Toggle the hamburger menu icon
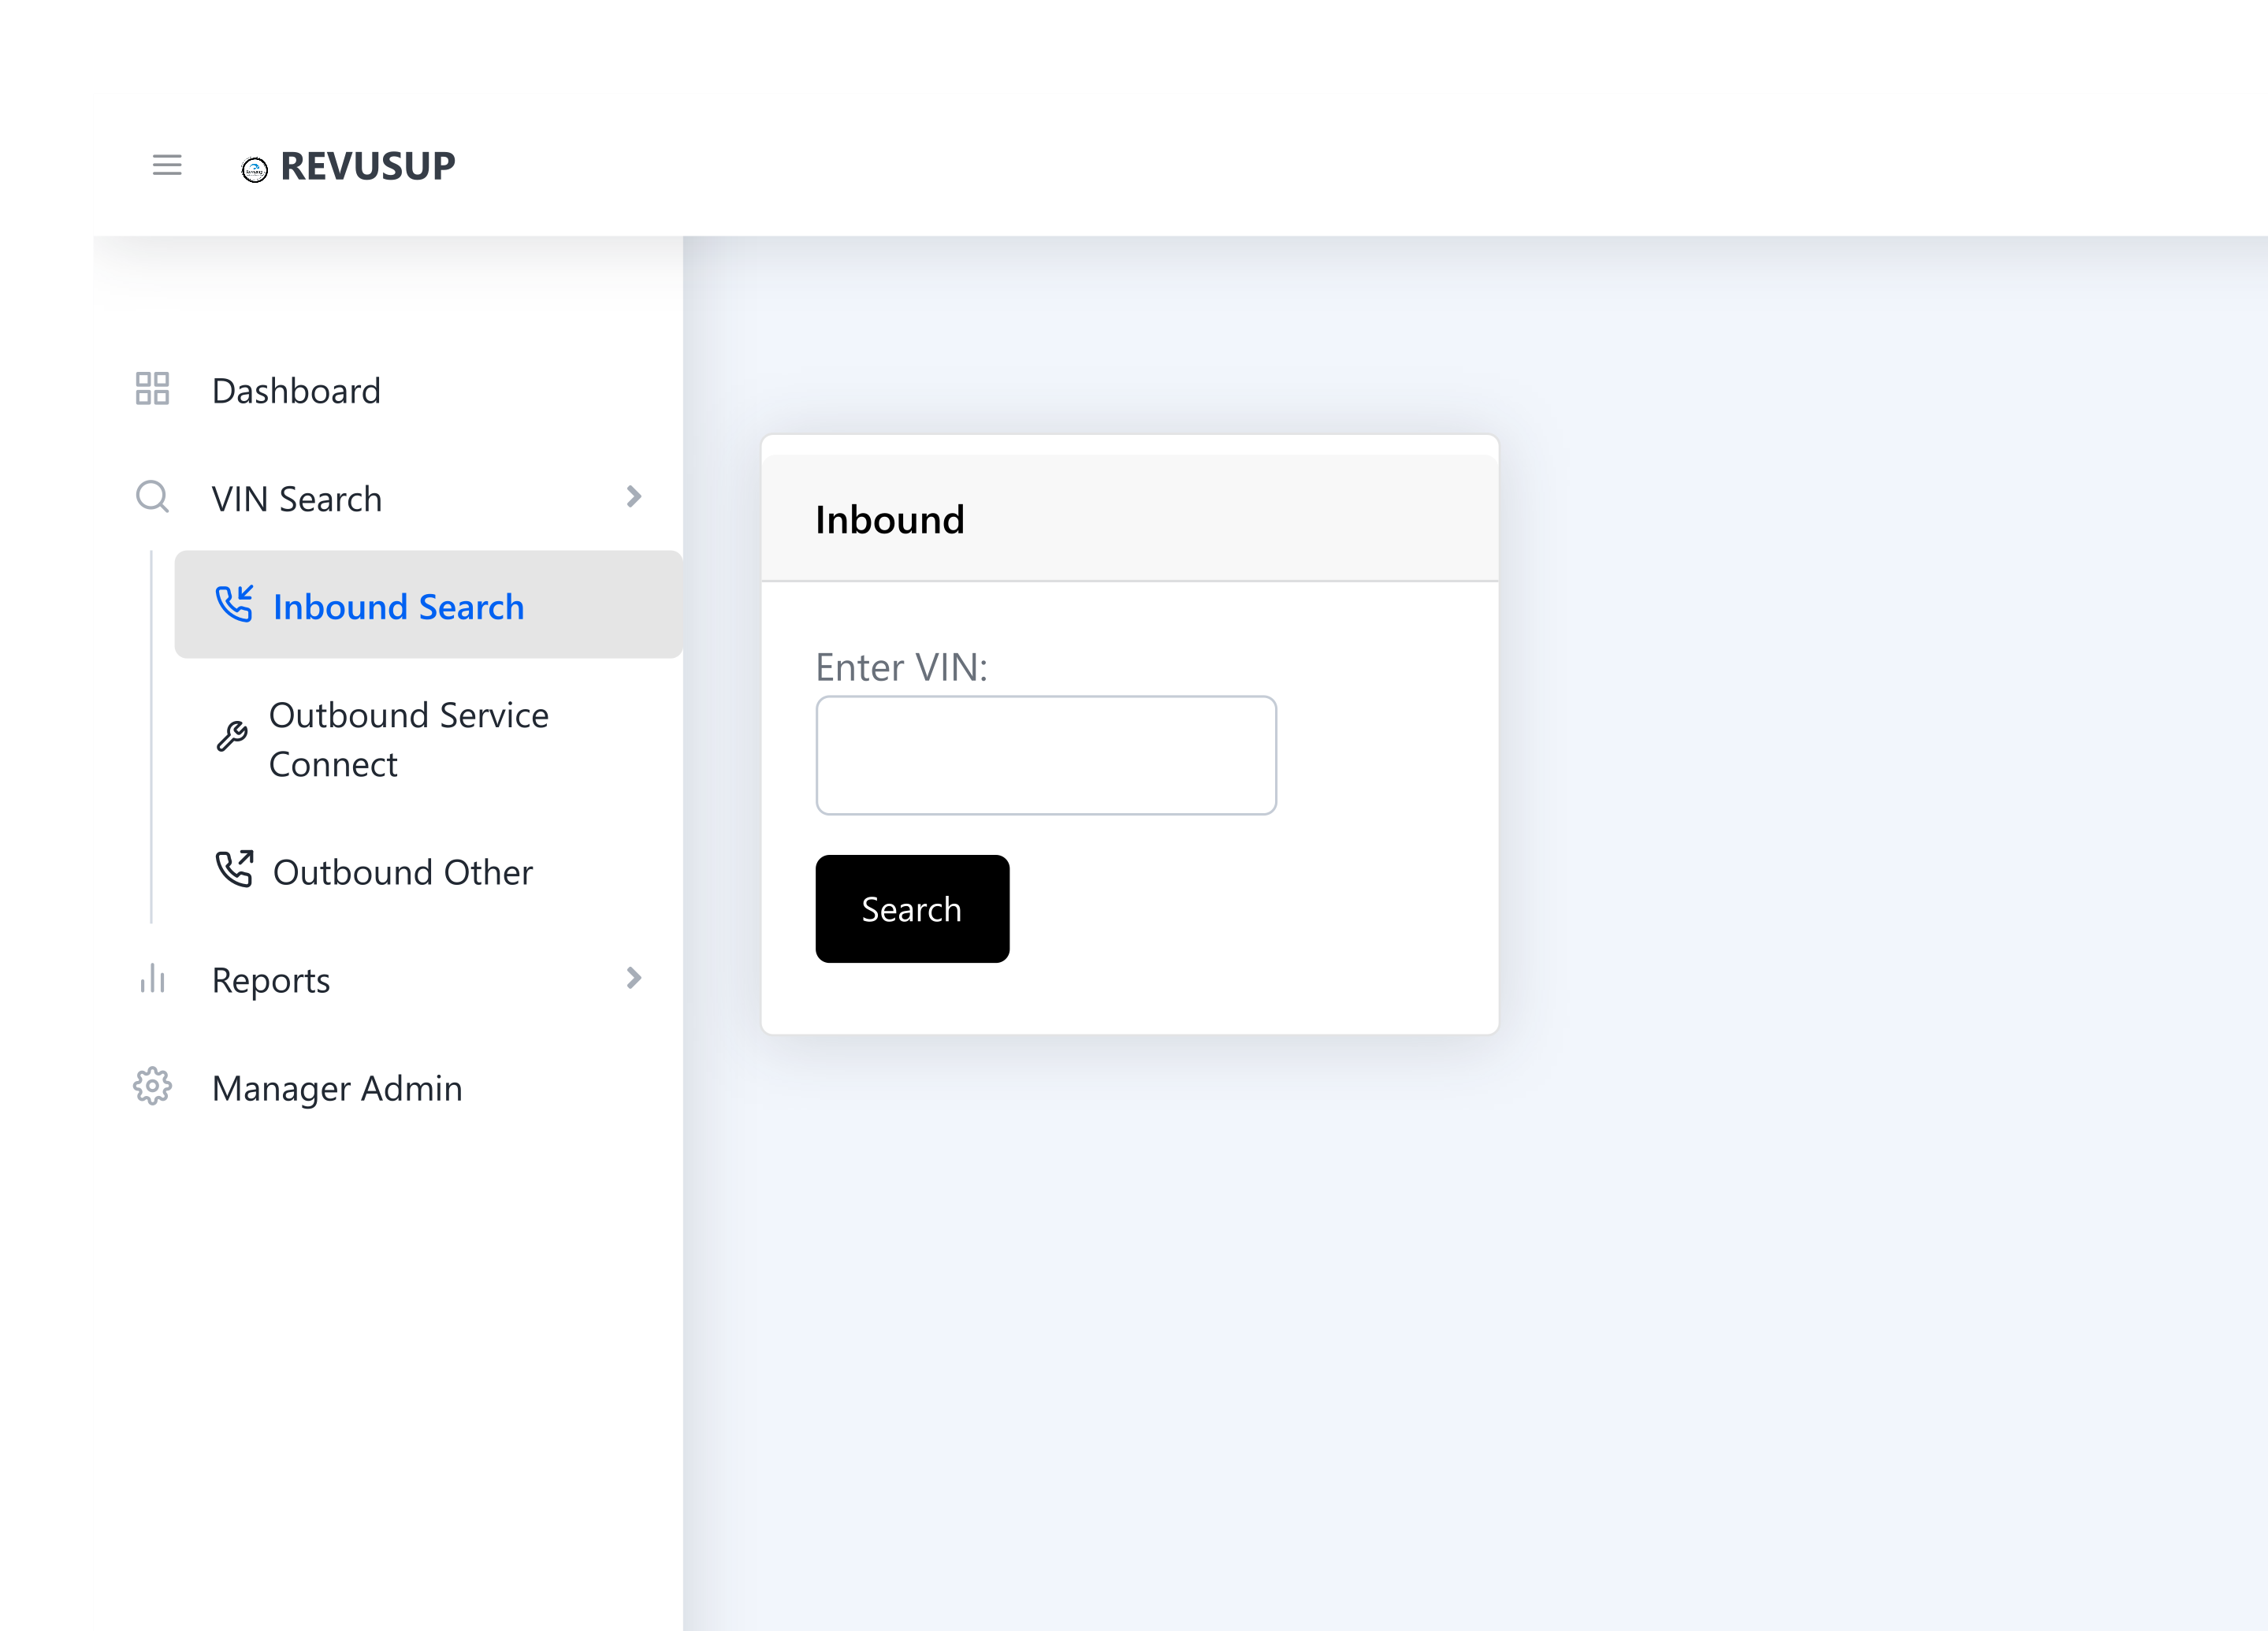2268x1631 pixels. click(x=167, y=165)
